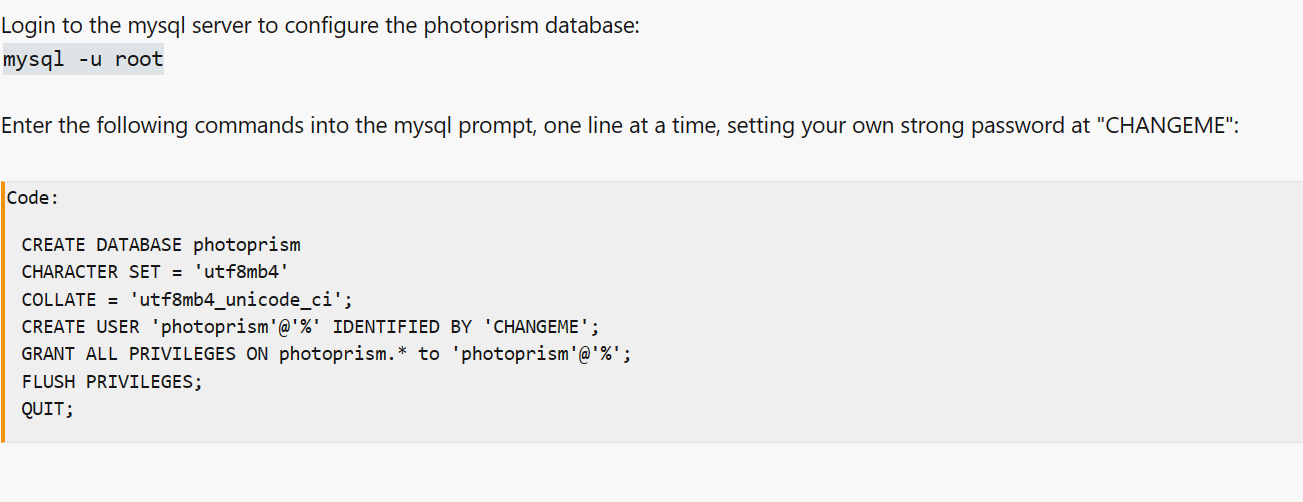Click the "mysql -u root" inline command

(x=83, y=59)
